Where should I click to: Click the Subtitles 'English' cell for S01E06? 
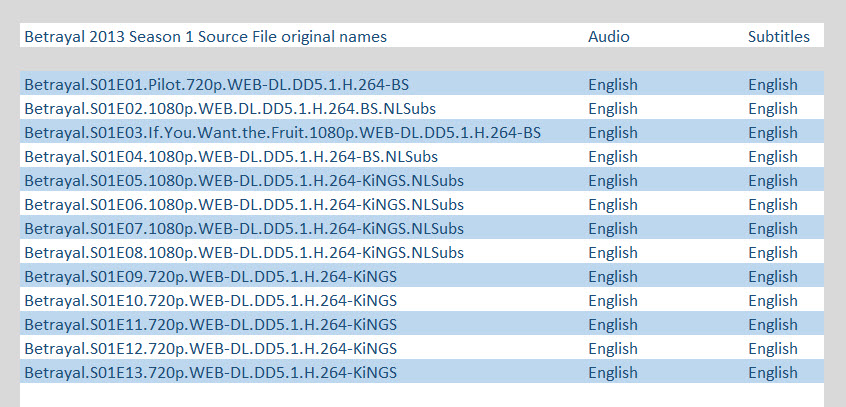pos(773,206)
